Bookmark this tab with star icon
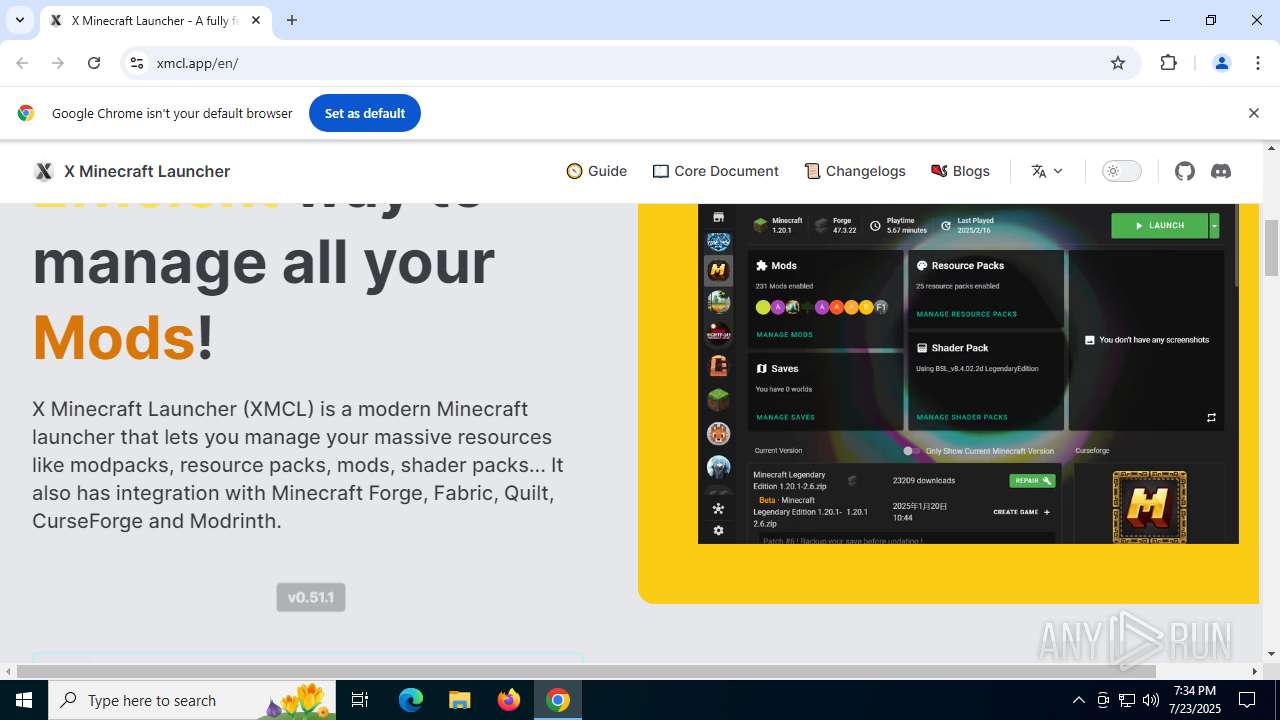The height and width of the screenshot is (720, 1280). click(x=1118, y=63)
